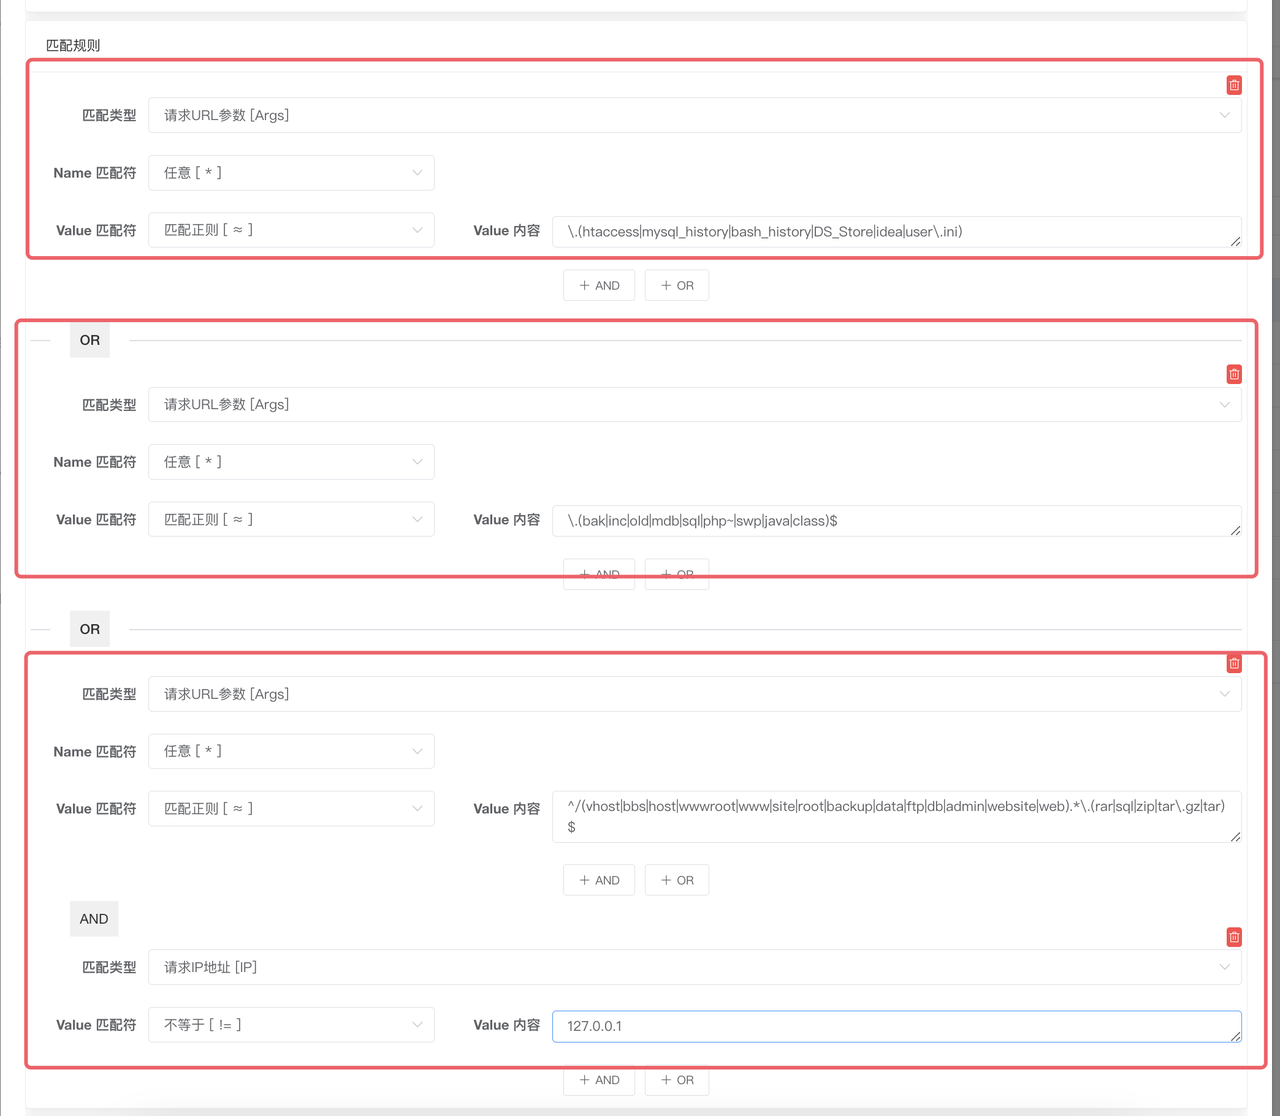Click + OR button below the first rule
1280x1116 pixels.
point(677,285)
